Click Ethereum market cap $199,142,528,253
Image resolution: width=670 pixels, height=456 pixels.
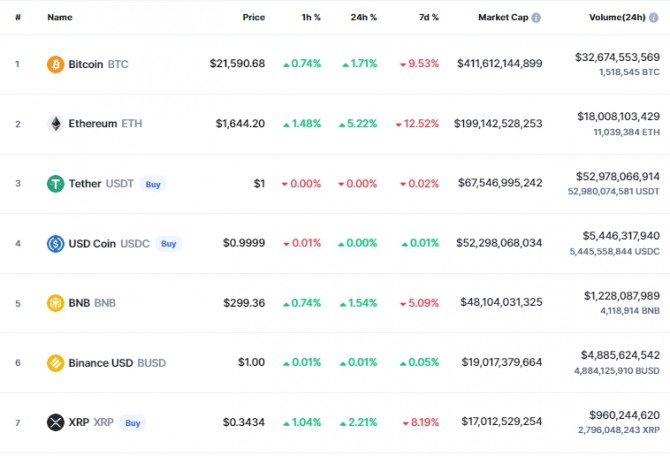pyautogui.click(x=498, y=124)
